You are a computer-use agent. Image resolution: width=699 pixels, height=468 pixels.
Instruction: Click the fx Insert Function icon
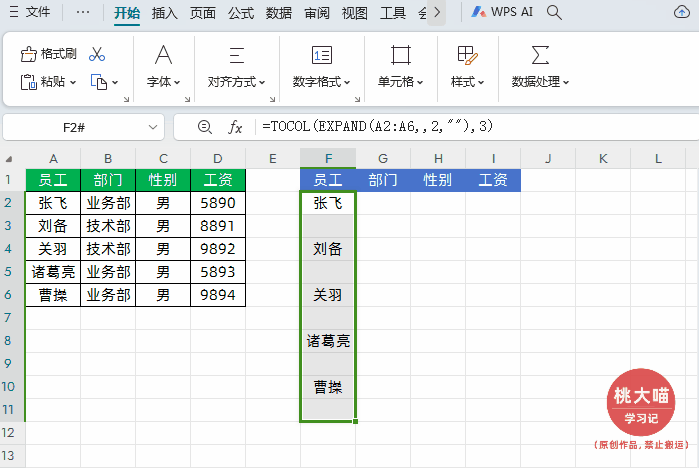pos(236,127)
